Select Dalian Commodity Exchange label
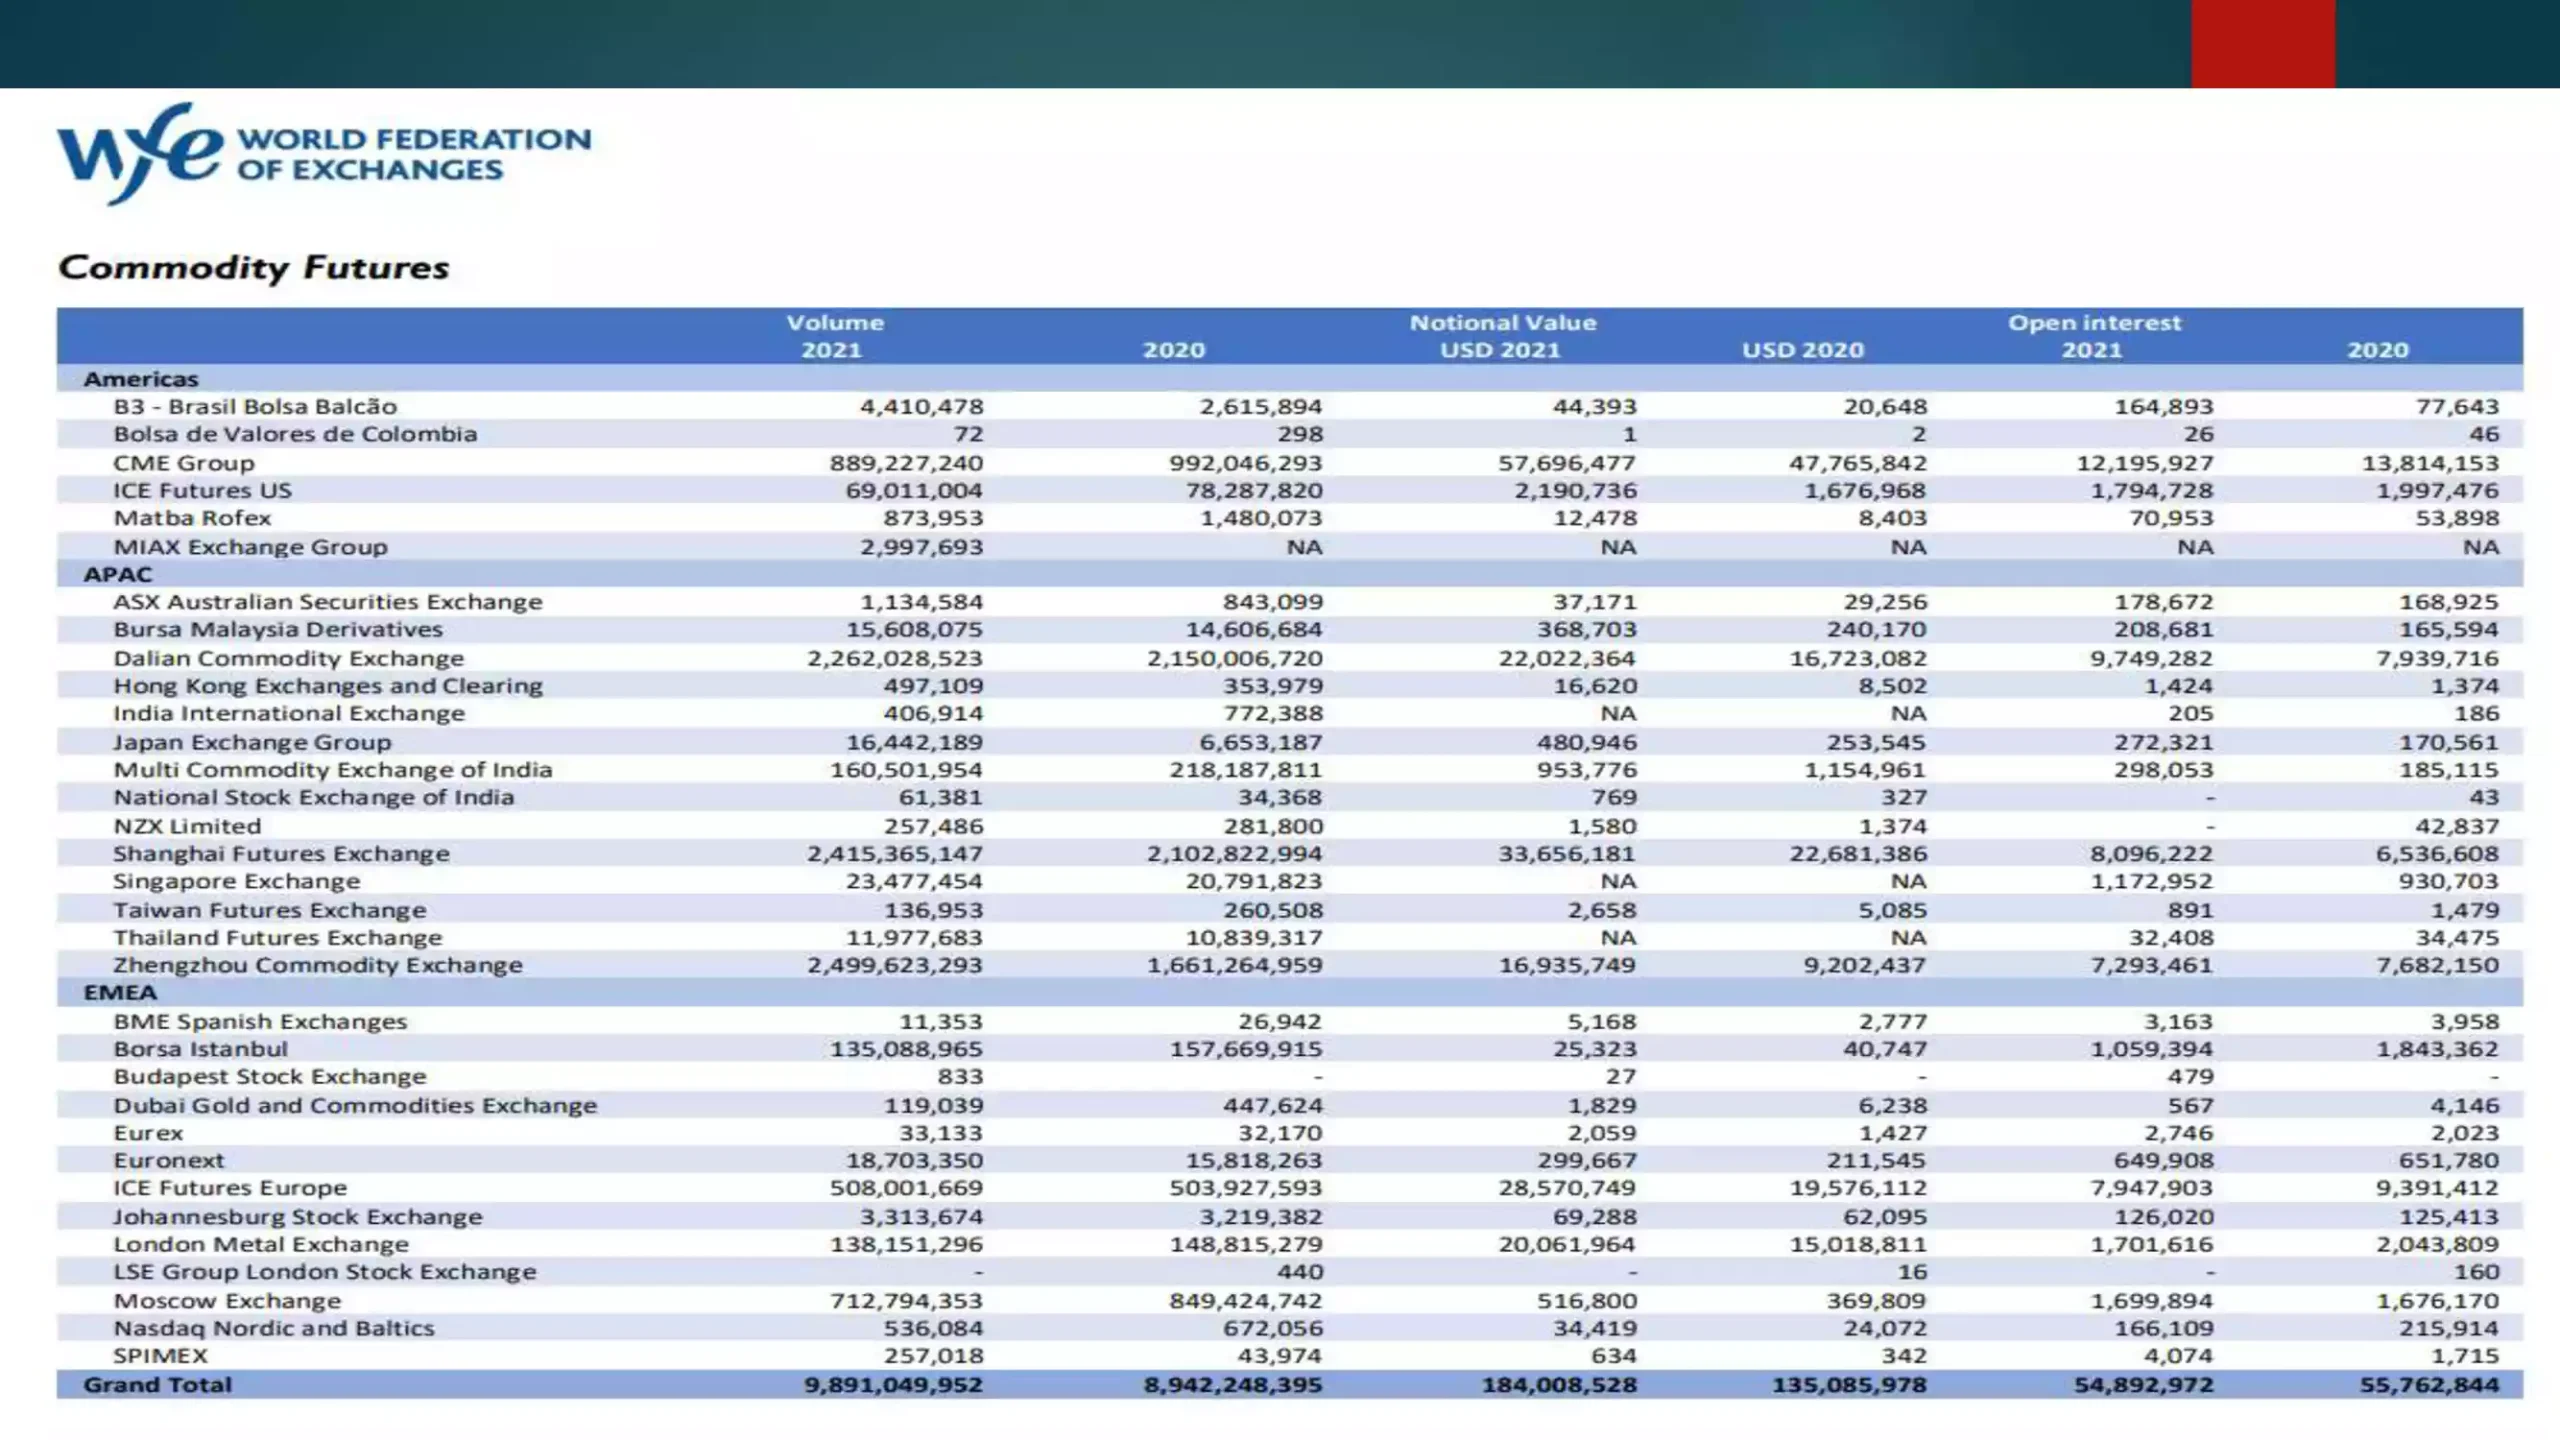 (x=288, y=658)
